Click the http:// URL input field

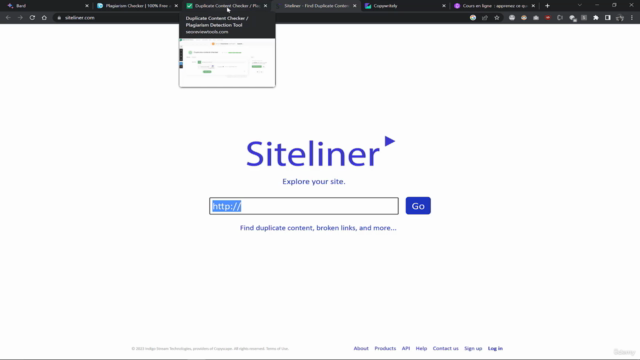coord(304,206)
